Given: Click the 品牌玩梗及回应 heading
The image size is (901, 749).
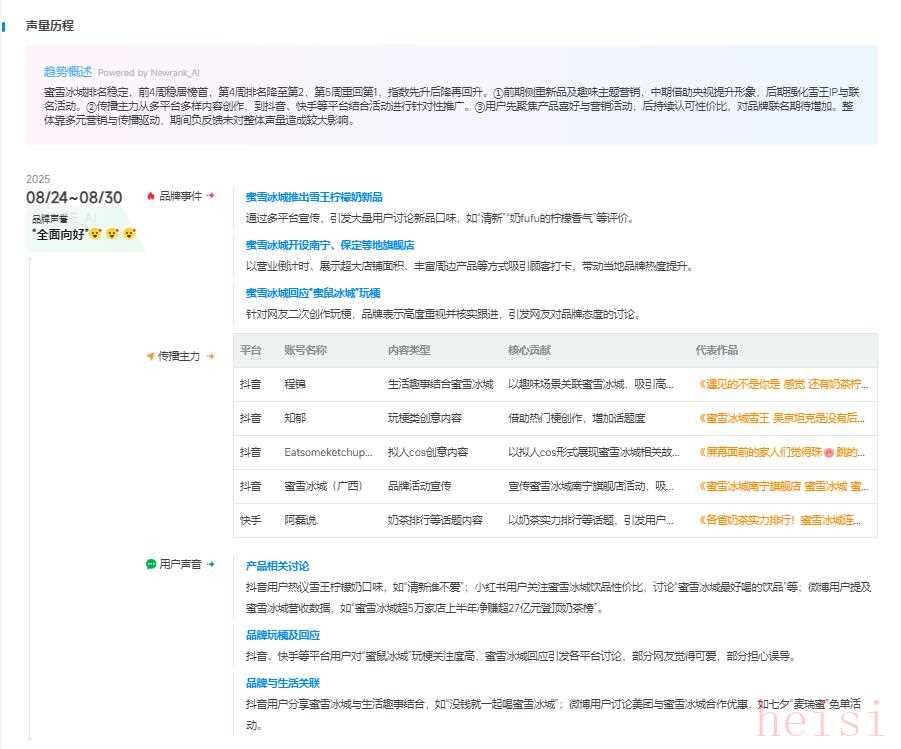Looking at the screenshot, I should [283, 635].
